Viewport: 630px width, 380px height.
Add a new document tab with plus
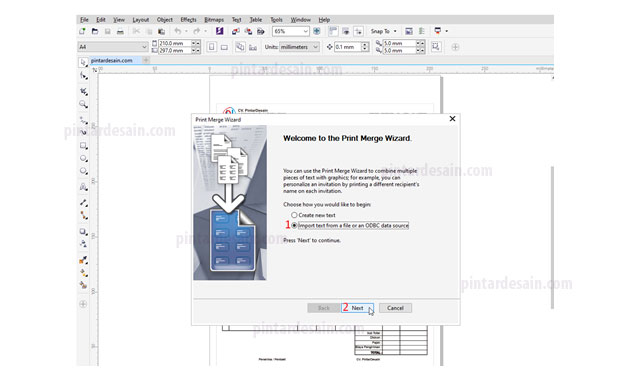tap(146, 60)
